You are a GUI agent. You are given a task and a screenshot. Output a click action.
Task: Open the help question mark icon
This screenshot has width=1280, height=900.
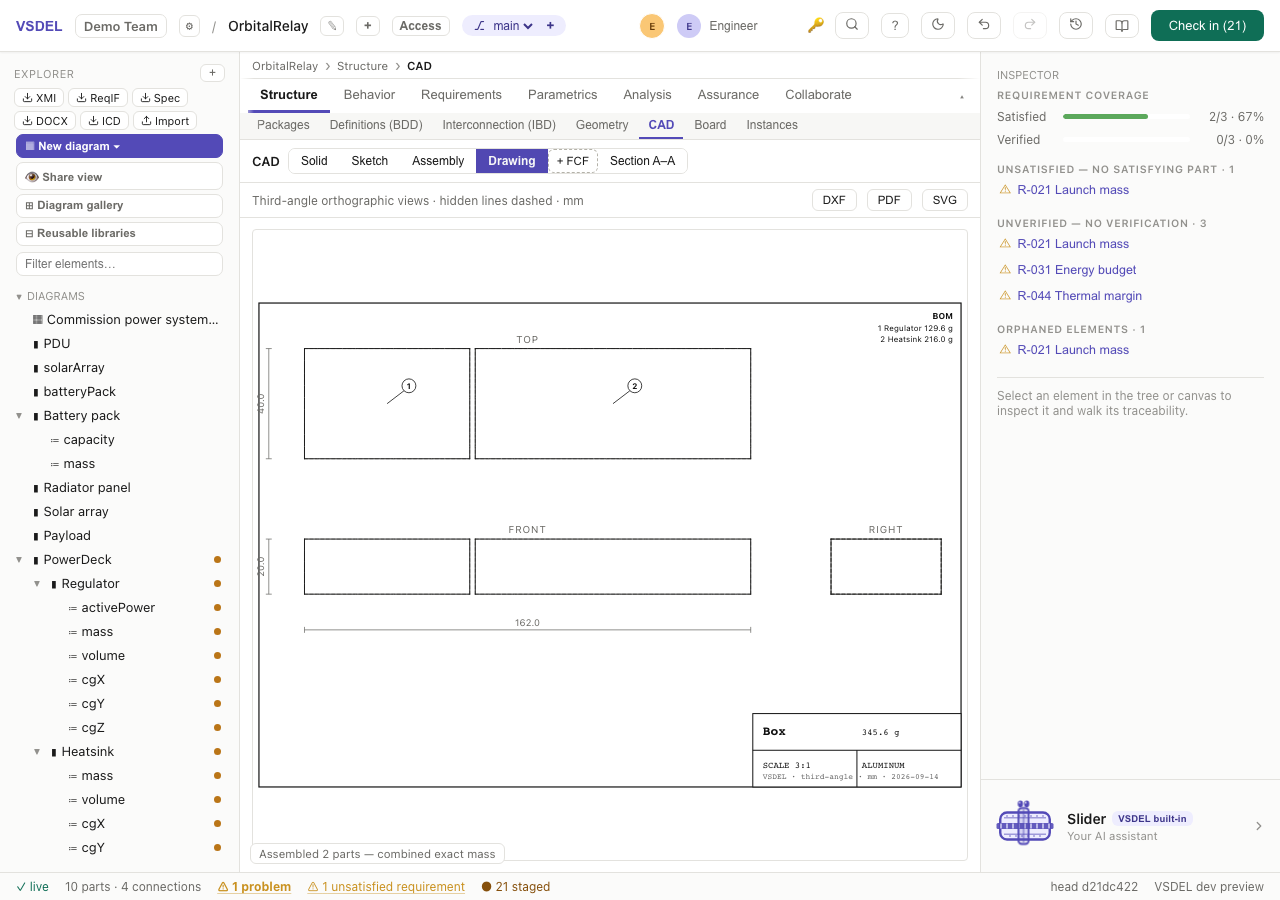coord(895,25)
